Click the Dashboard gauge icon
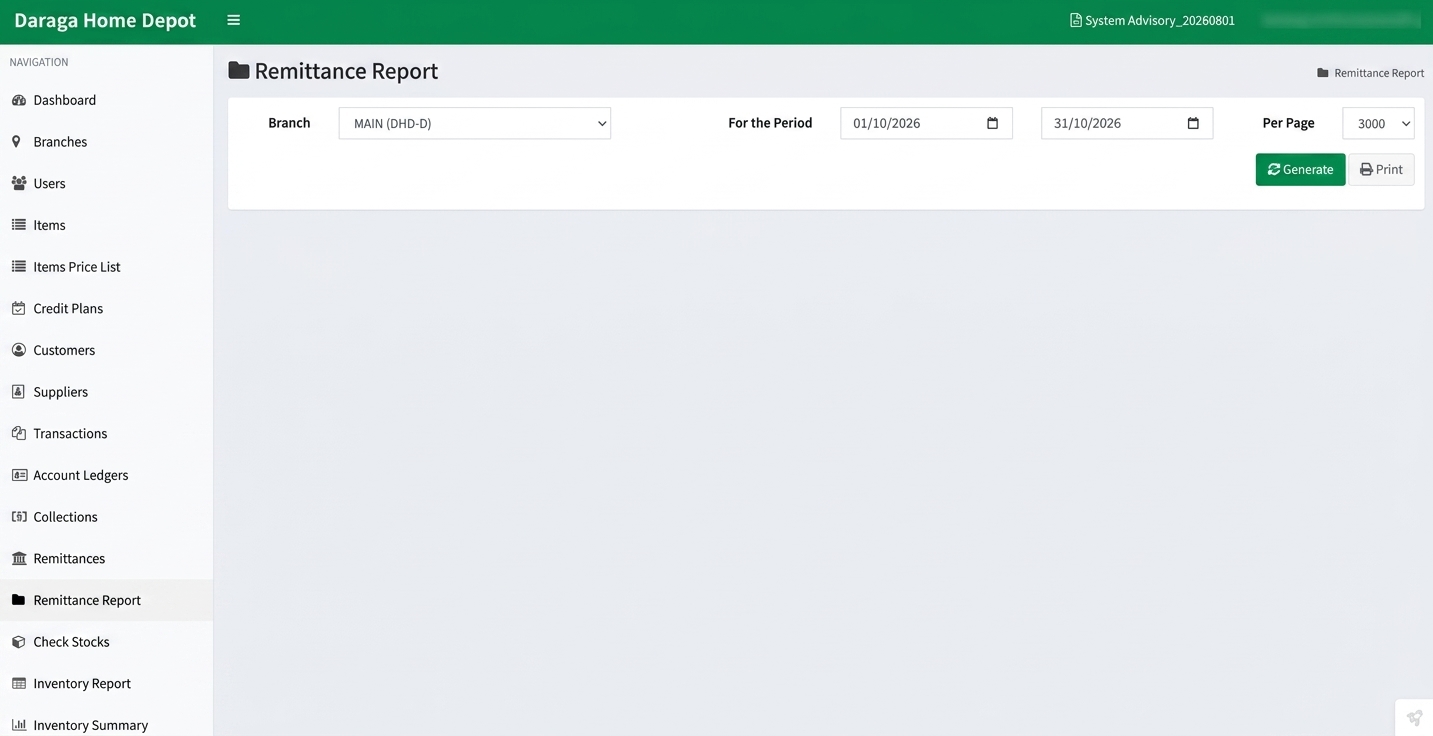1433x736 pixels. [x=18, y=100]
